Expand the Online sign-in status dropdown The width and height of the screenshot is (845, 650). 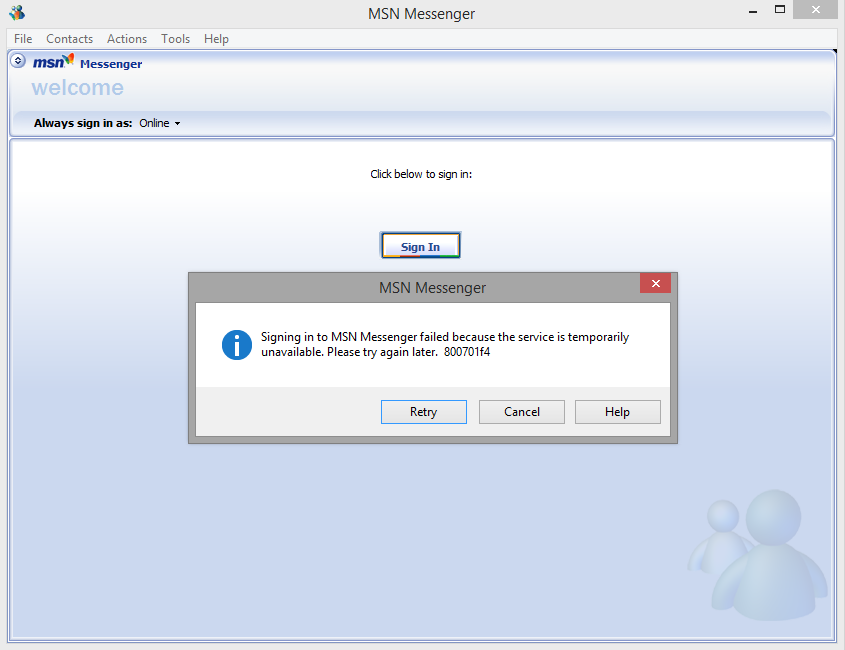160,123
